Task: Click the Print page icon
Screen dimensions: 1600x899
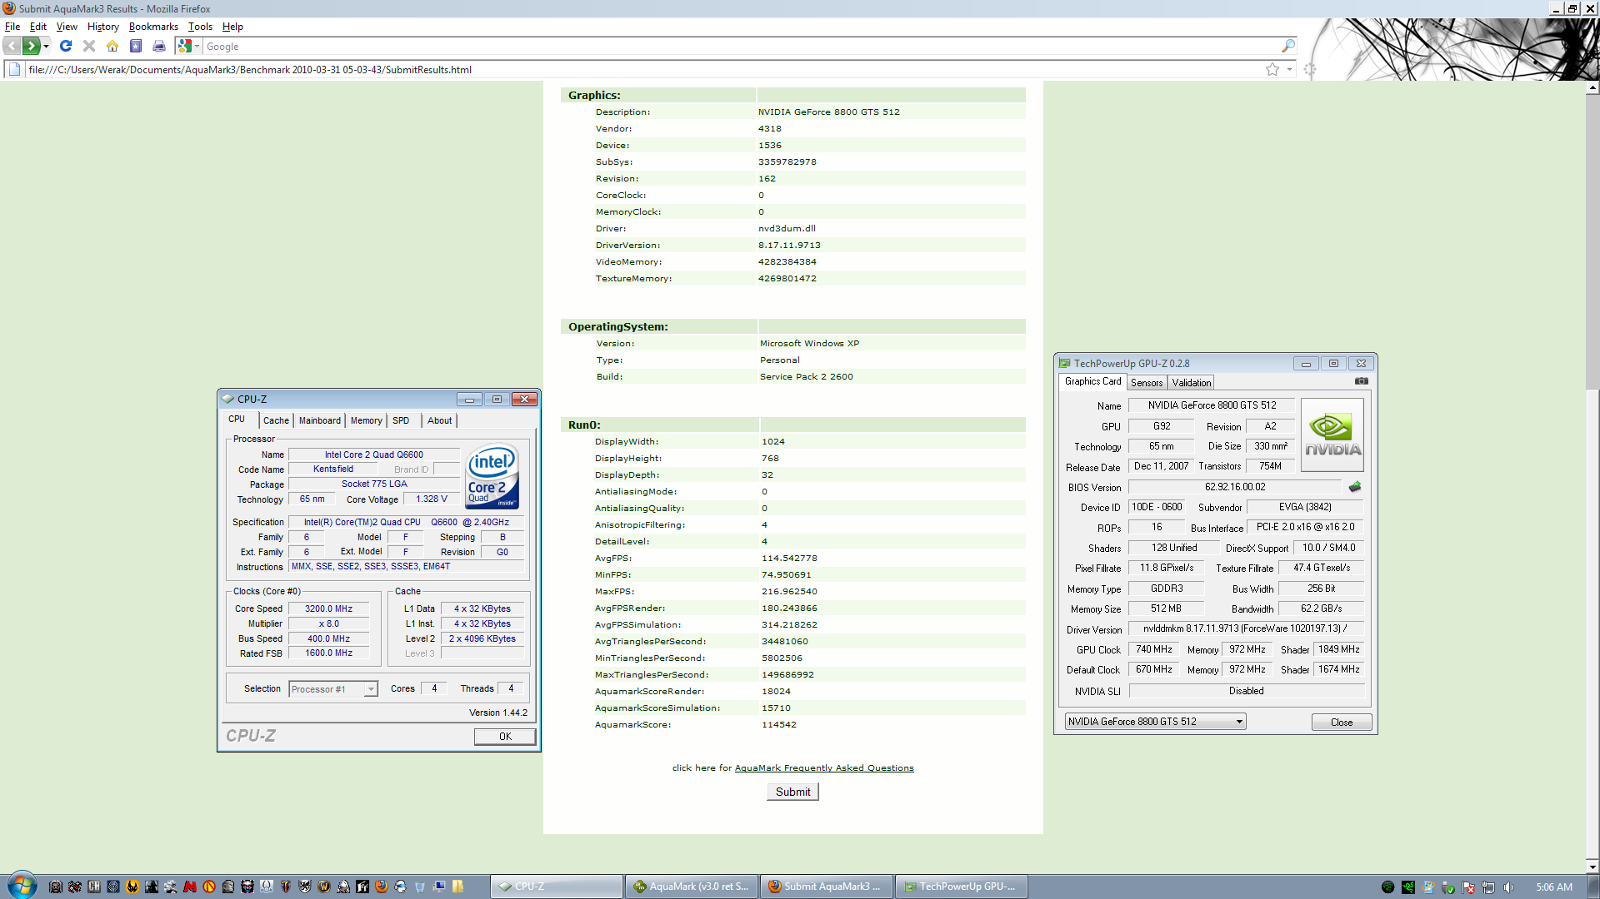Action: point(159,46)
